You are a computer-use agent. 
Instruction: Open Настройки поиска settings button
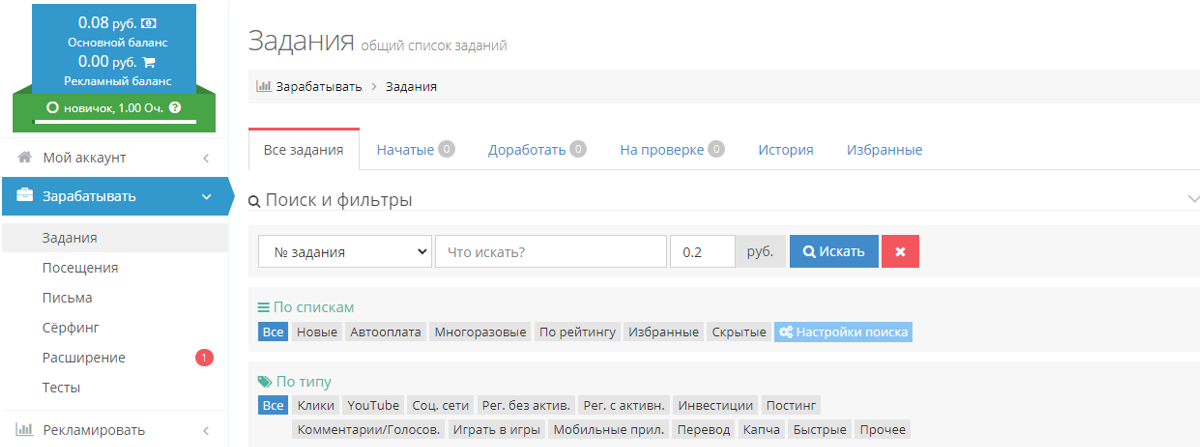(x=843, y=332)
